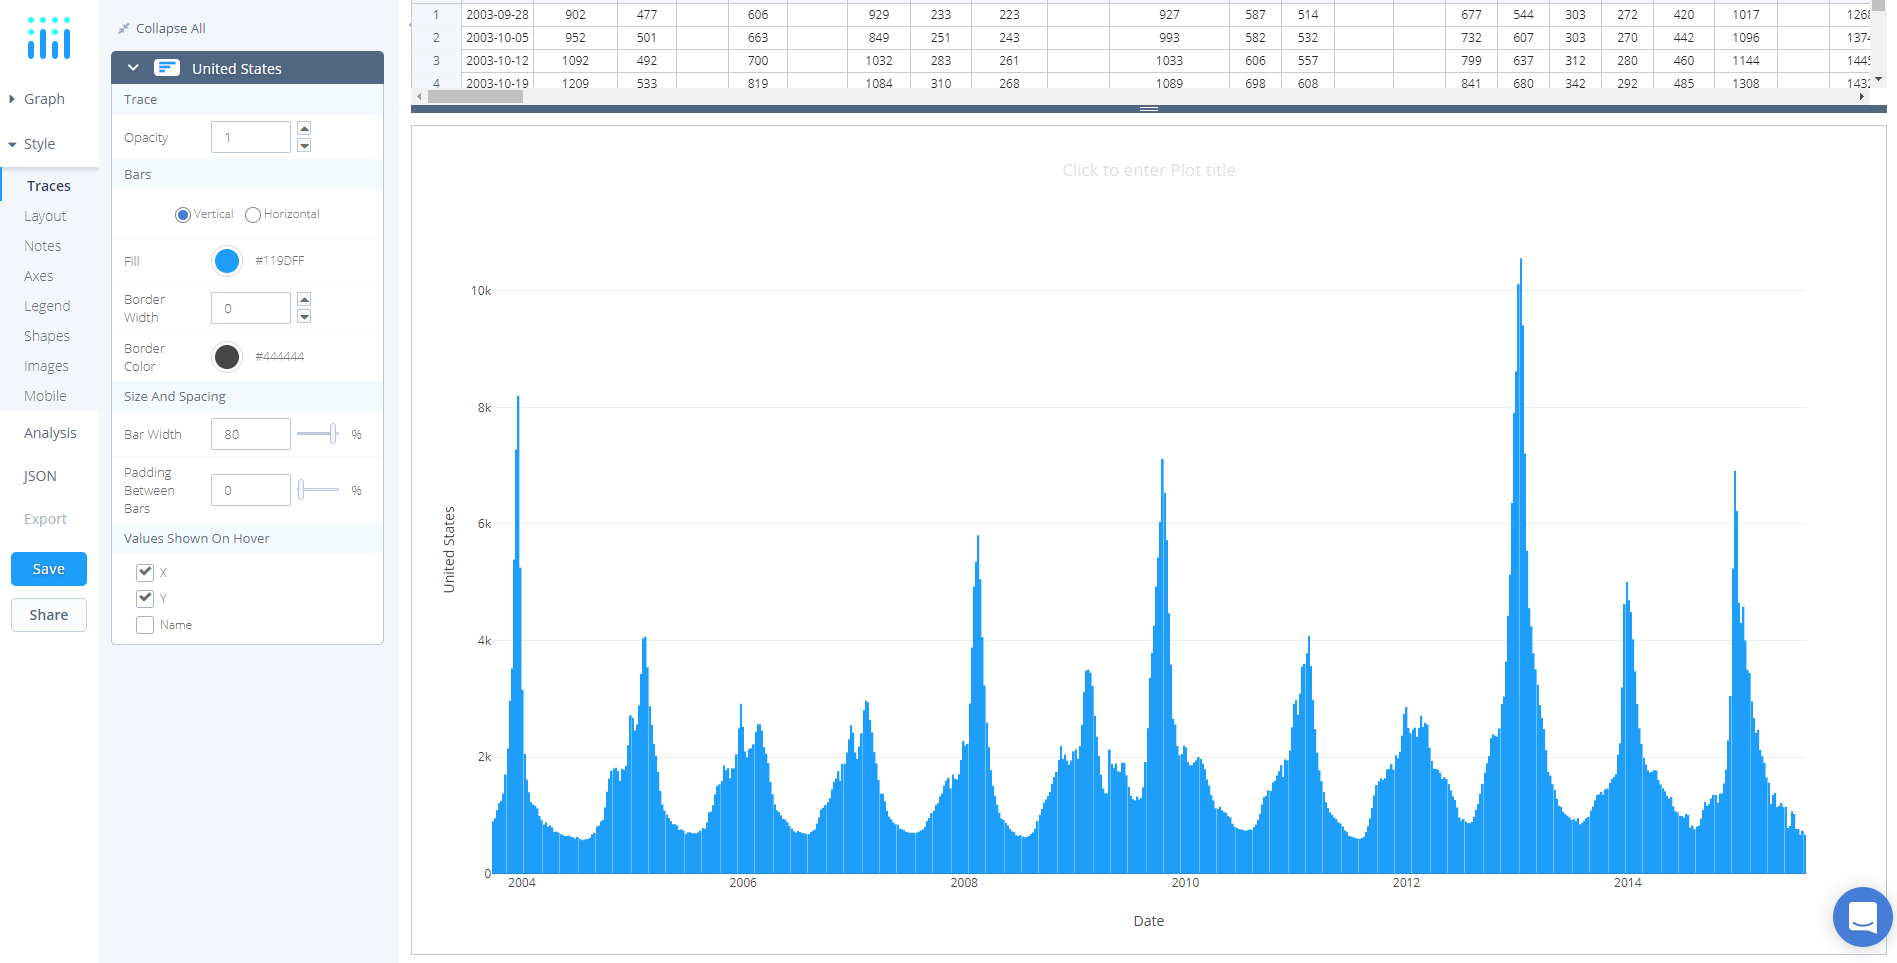Click the cell value 1017
The width and height of the screenshot is (1897, 963).
(x=1745, y=14)
